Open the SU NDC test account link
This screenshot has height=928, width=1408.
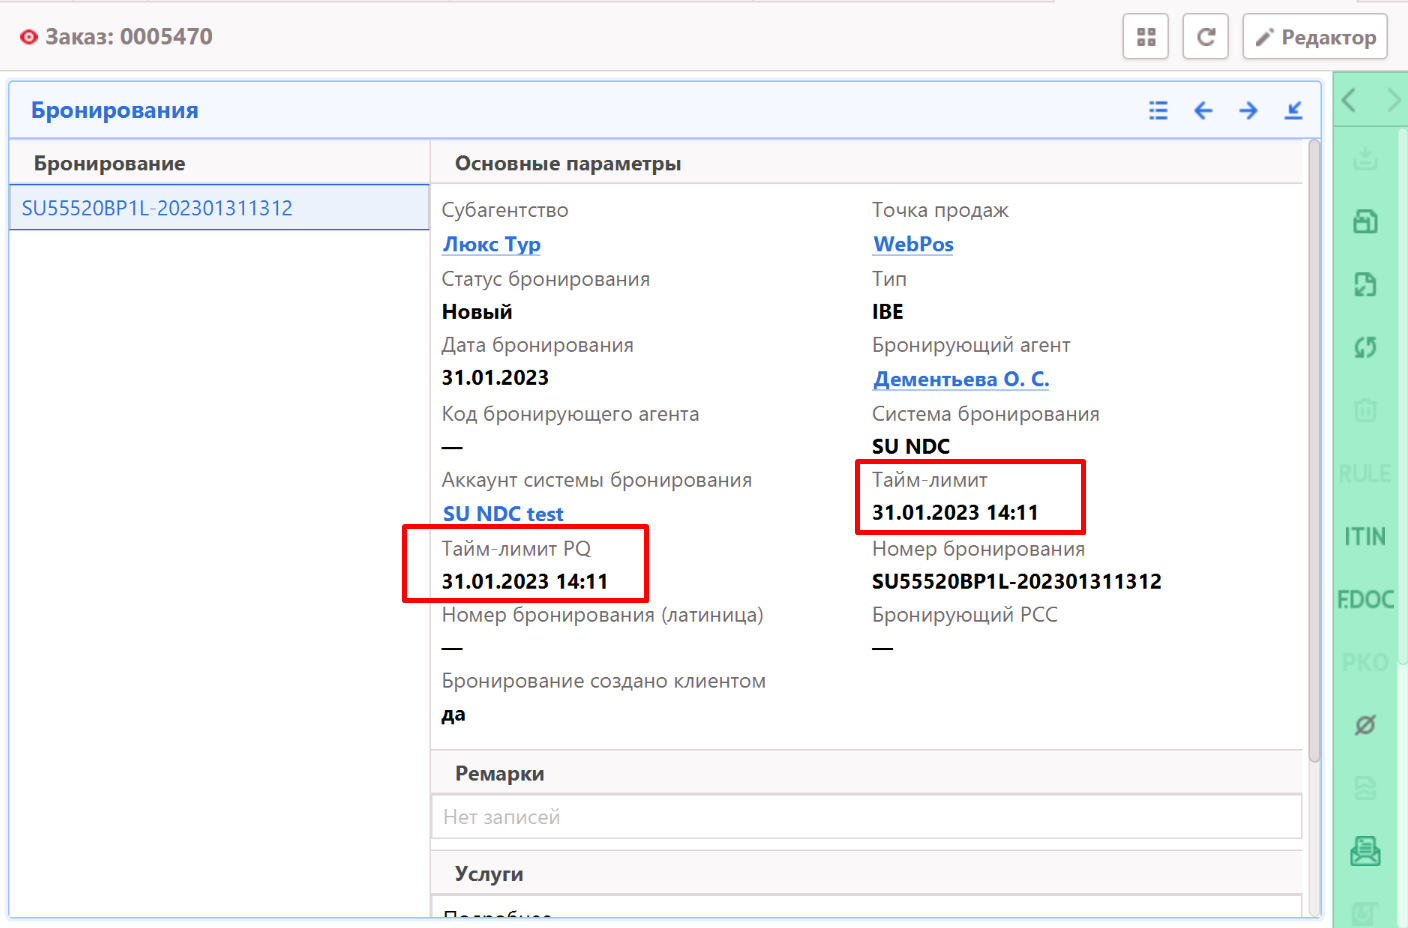(x=503, y=514)
